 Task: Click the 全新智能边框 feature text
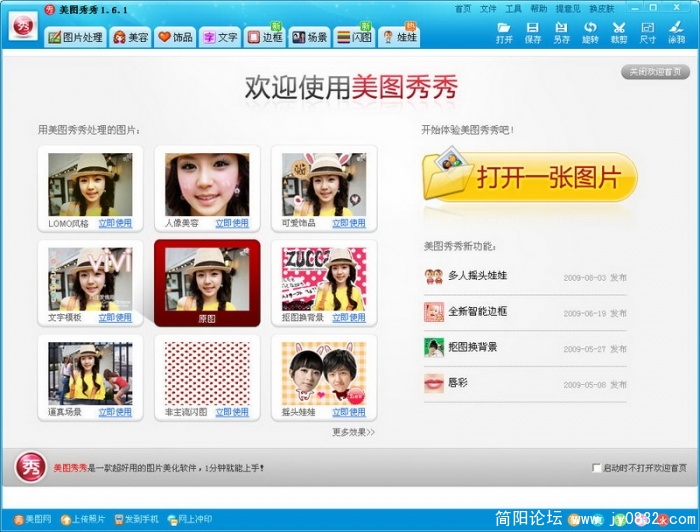click(478, 312)
